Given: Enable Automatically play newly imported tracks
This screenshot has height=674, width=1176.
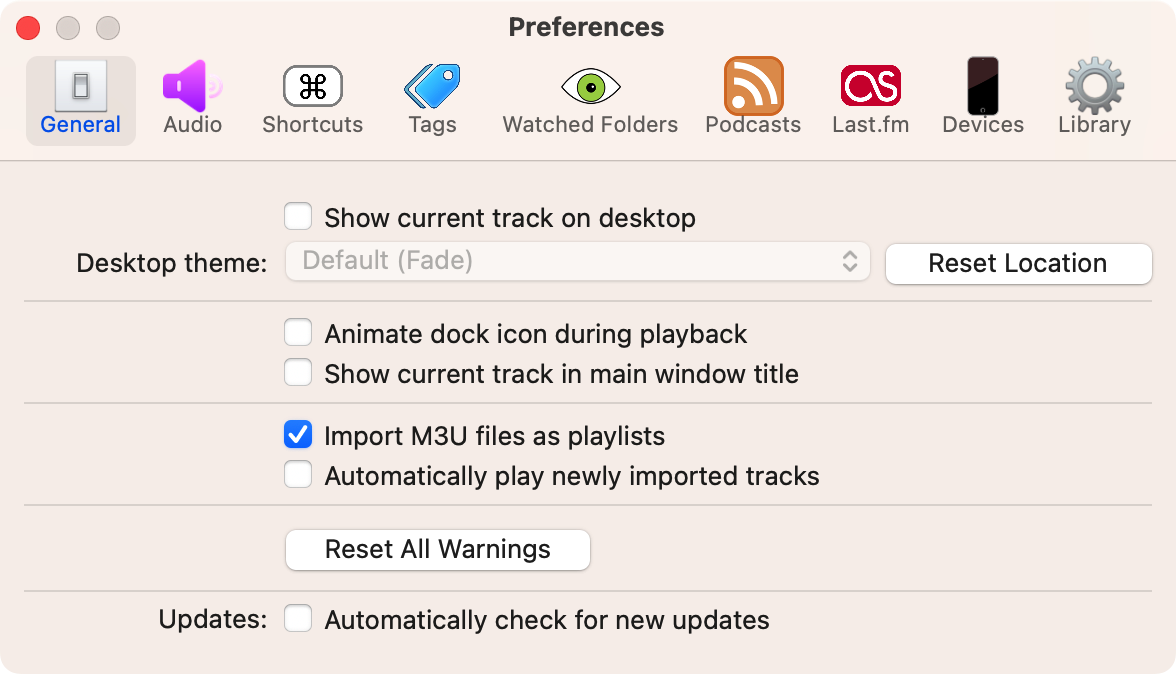Looking at the screenshot, I should pyautogui.click(x=298, y=475).
